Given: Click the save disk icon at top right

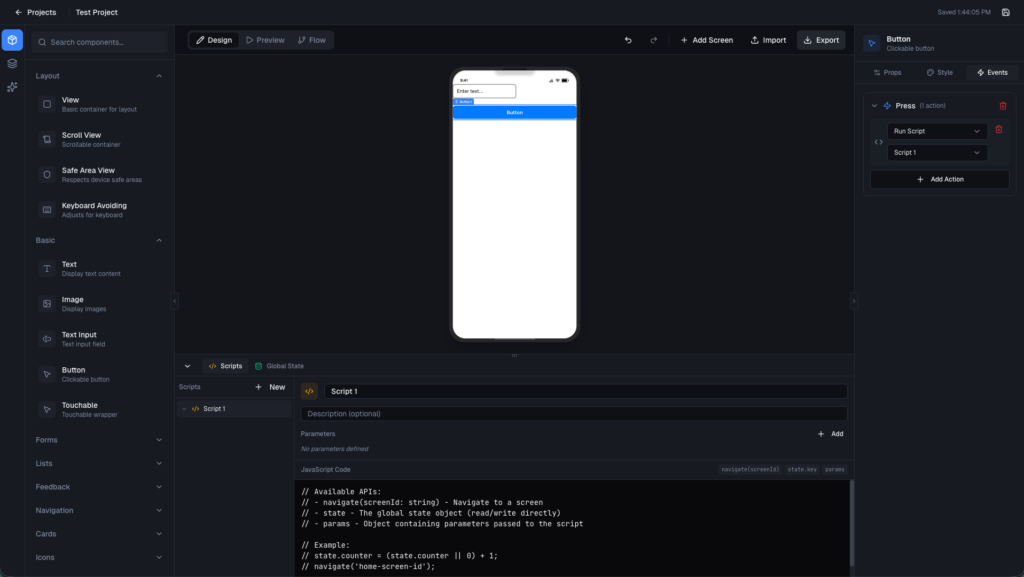Looking at the screenshot, I should (x=1005, y=12).
